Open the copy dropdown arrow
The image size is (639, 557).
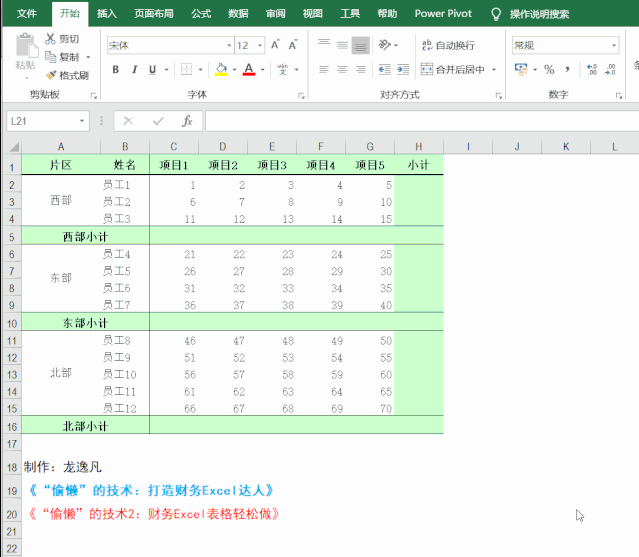click(88, 57)
